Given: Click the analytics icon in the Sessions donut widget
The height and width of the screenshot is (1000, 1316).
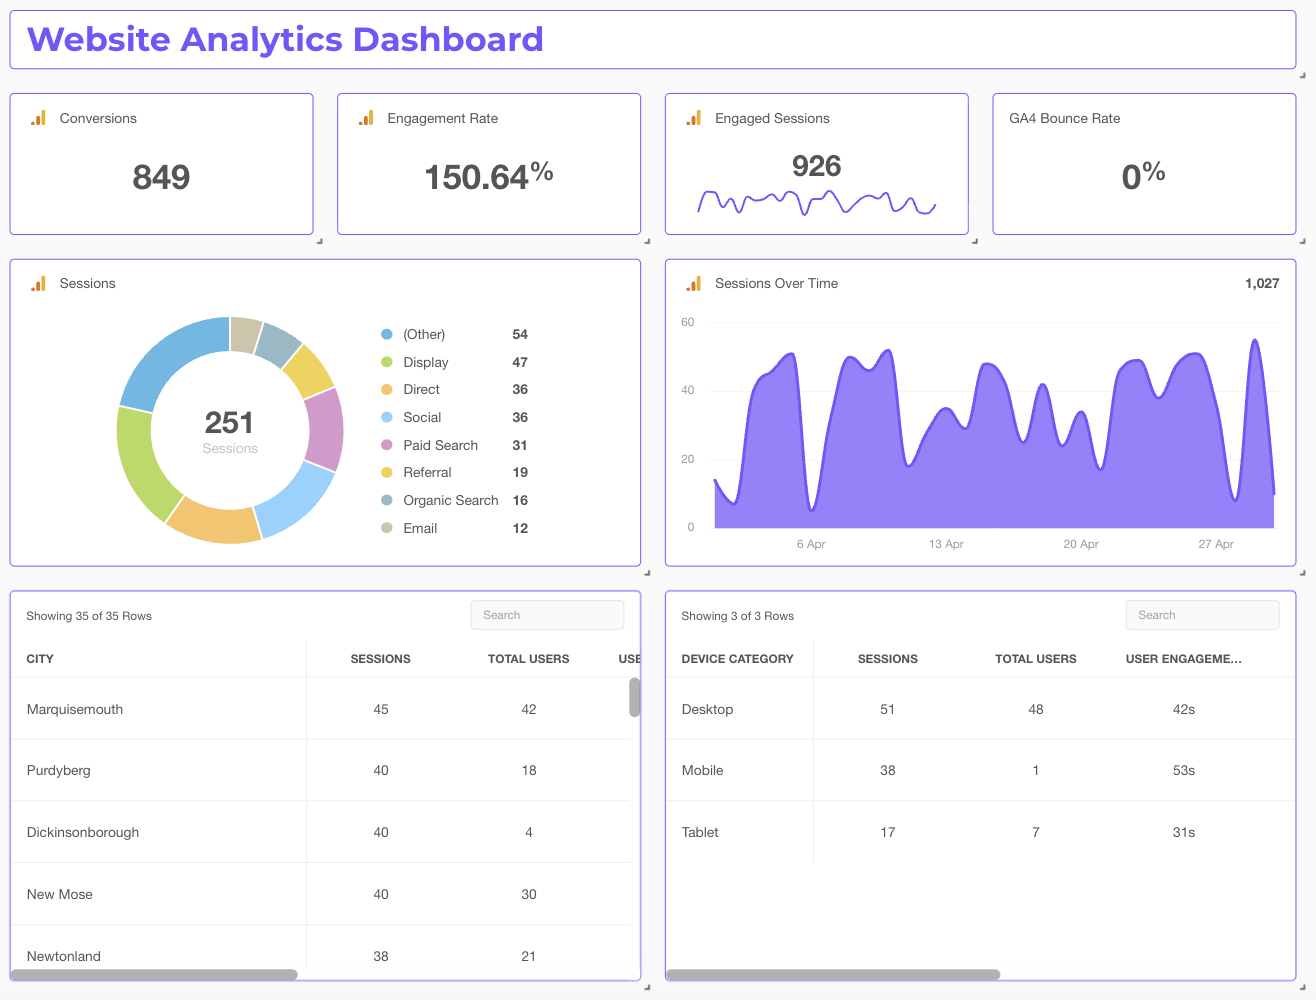Looking at the screenshot, I should coord(38,284).
